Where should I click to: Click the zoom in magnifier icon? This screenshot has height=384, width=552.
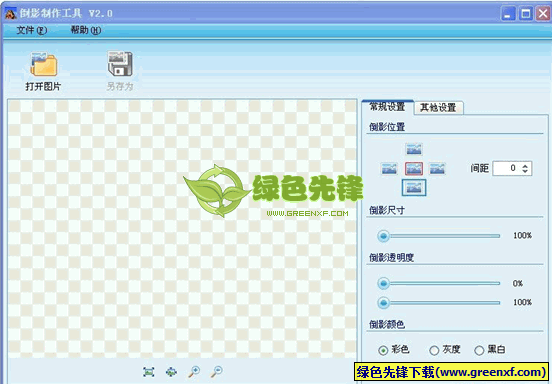pos(194,371)
